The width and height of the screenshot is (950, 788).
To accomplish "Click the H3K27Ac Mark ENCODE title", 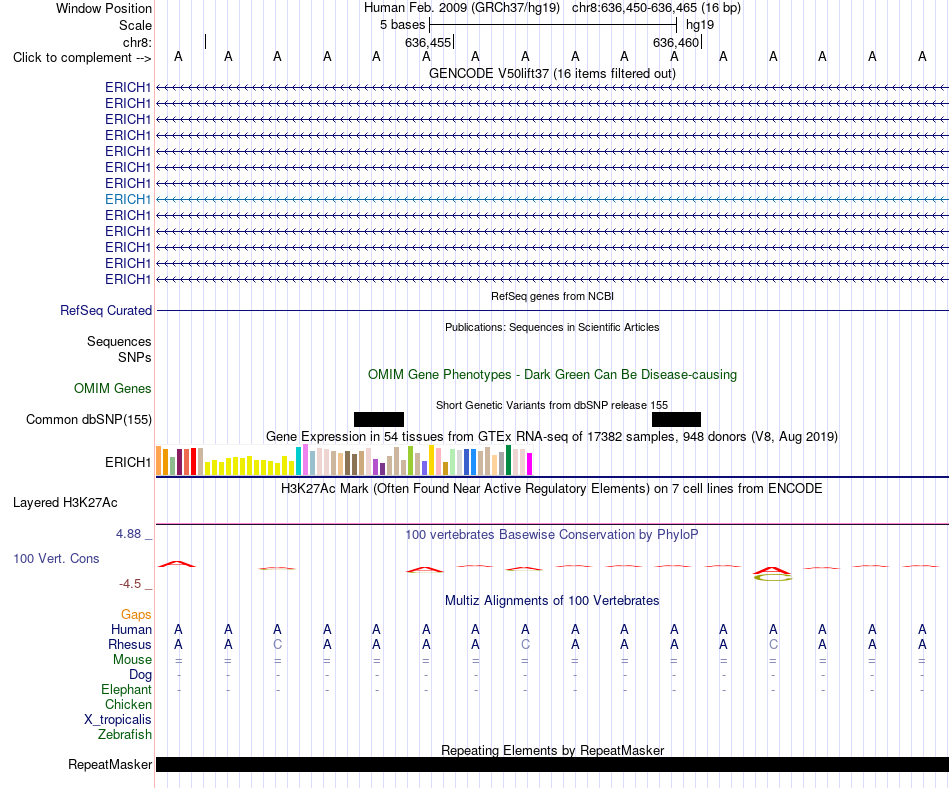I will 552,488.
